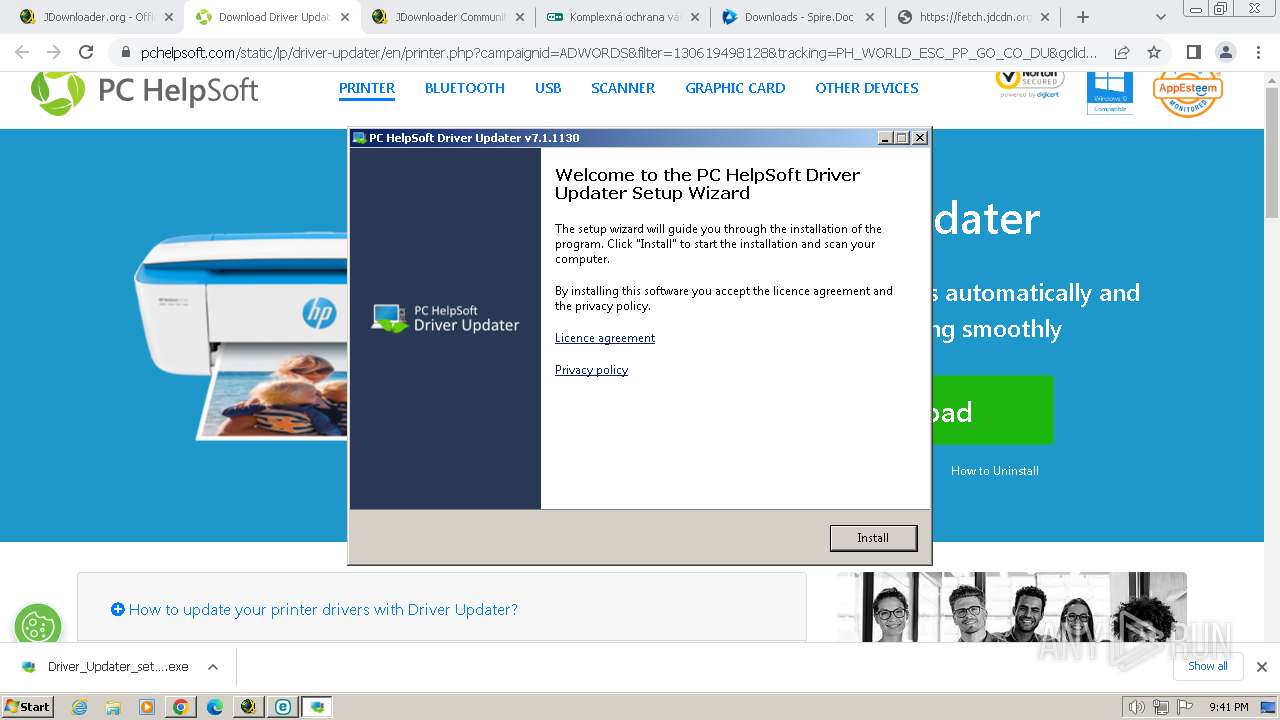Viewport: 1280px width, 720px height.
Task: Open Google Chrome from taskbar
Action: pos(181,707)
